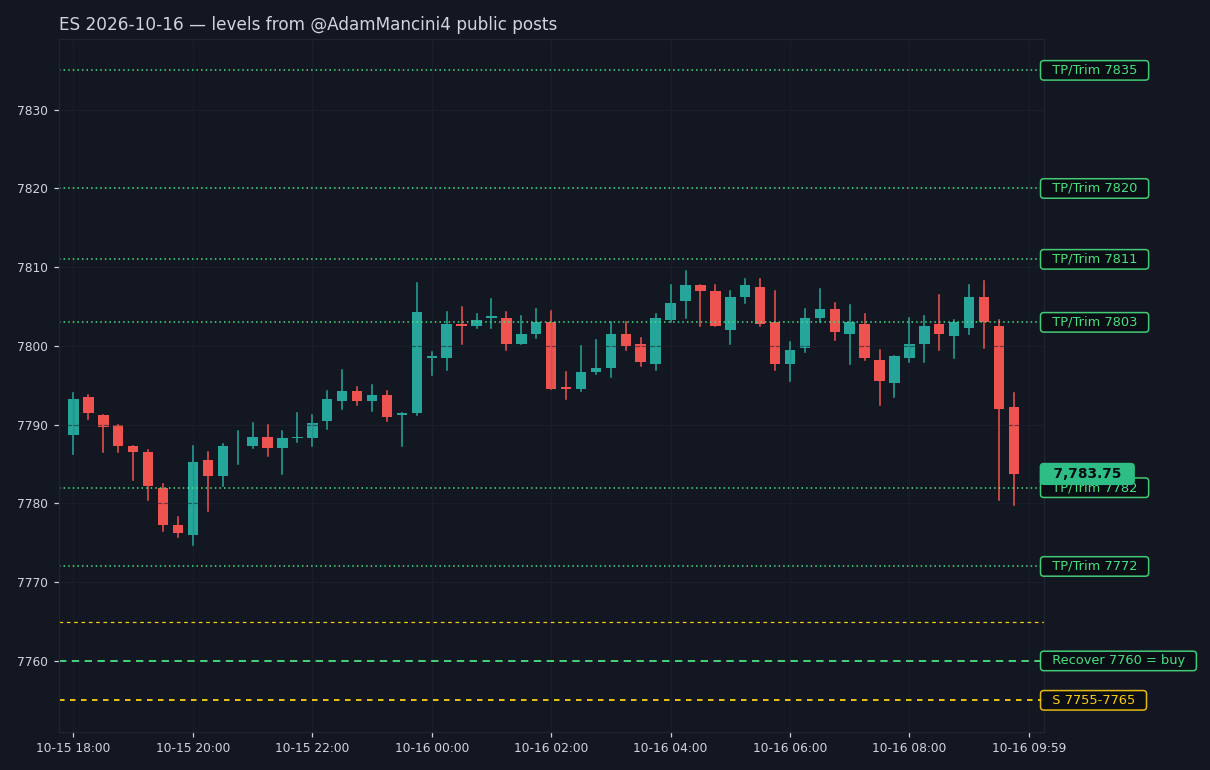
Task: Click the 7810 y-axis price tick
Action: click(33, 267)
